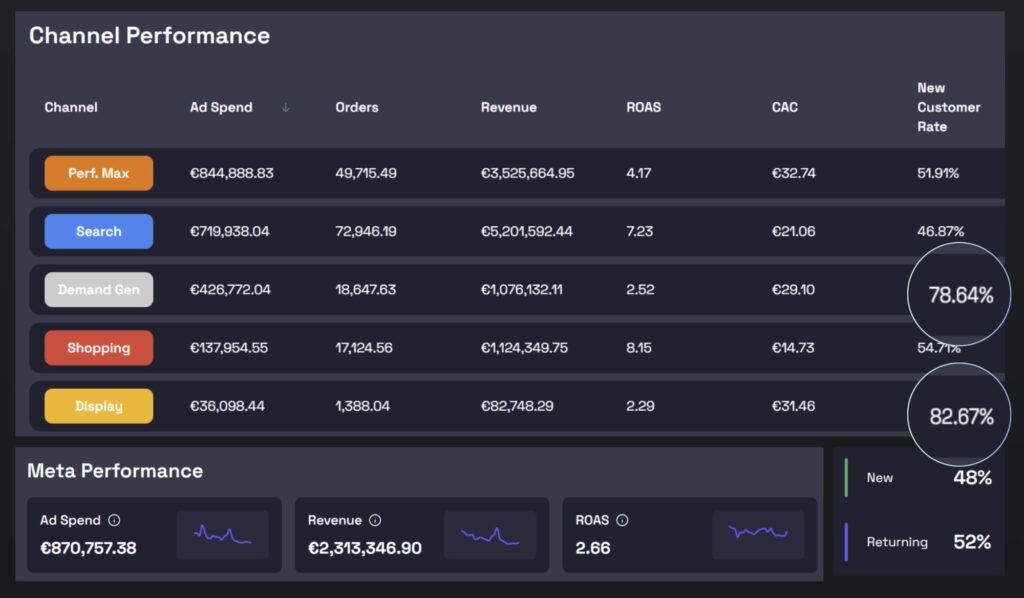Open the Meta ROAS sparkline chart
The width and height of the screenshot is (1024, 598).
758,535
